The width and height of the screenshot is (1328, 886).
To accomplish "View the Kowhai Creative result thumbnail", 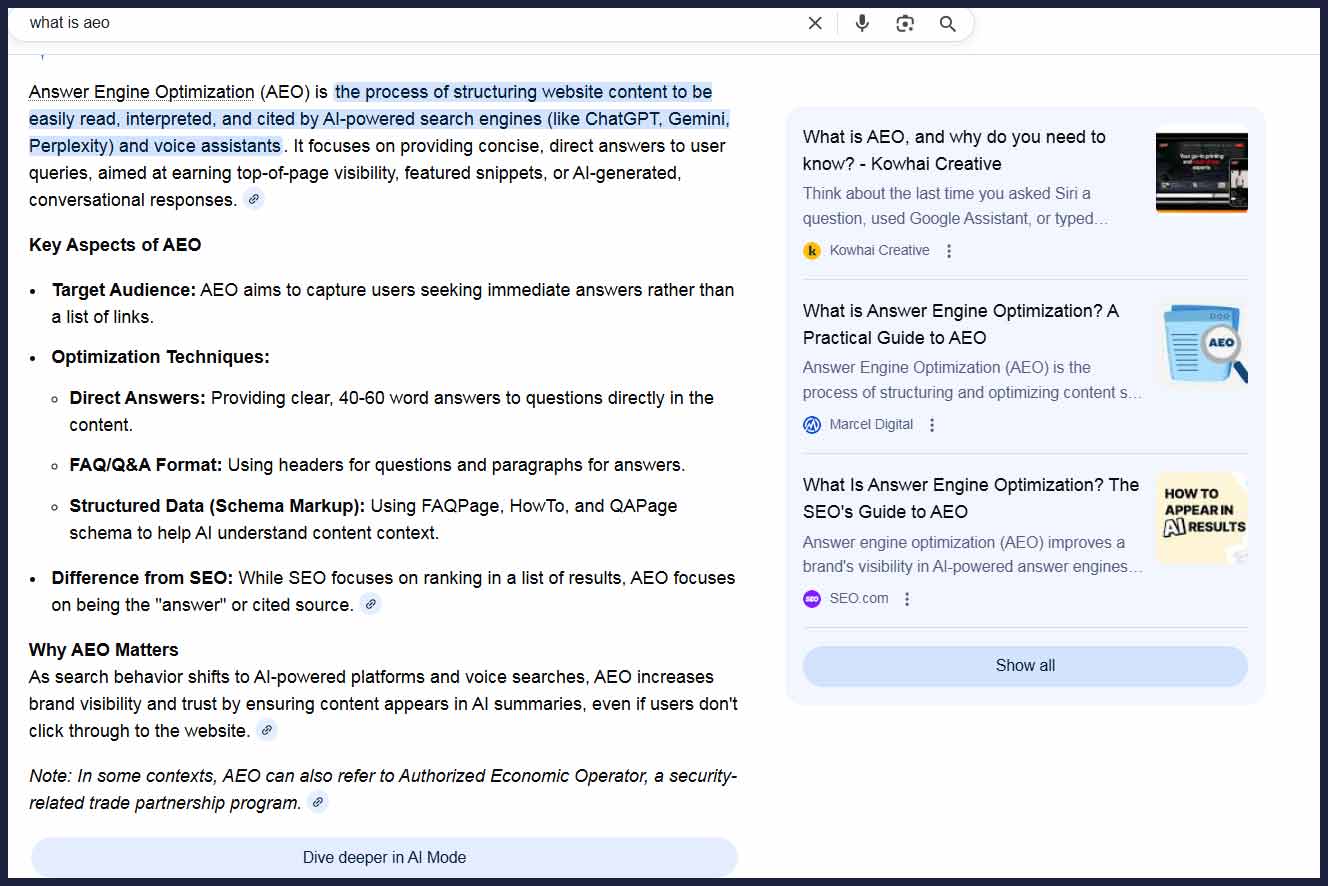I will point(1201,171).
